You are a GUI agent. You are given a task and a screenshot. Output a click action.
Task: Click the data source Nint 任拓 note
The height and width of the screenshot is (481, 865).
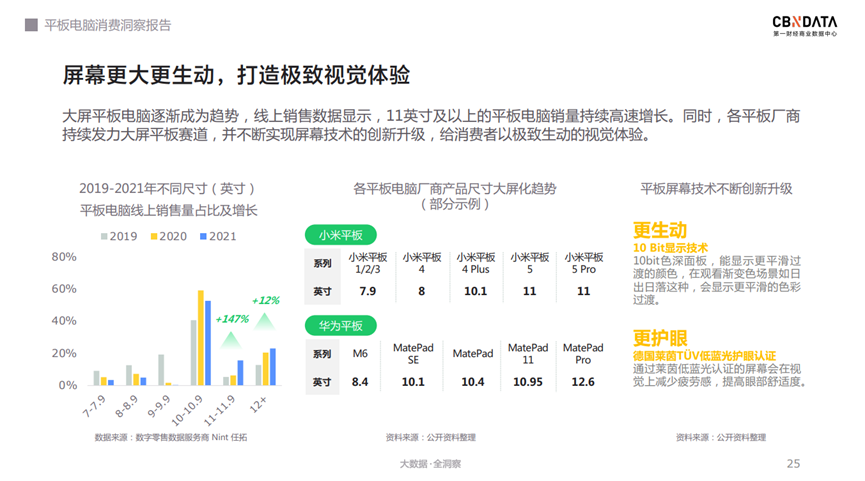(x=171, y=437)
